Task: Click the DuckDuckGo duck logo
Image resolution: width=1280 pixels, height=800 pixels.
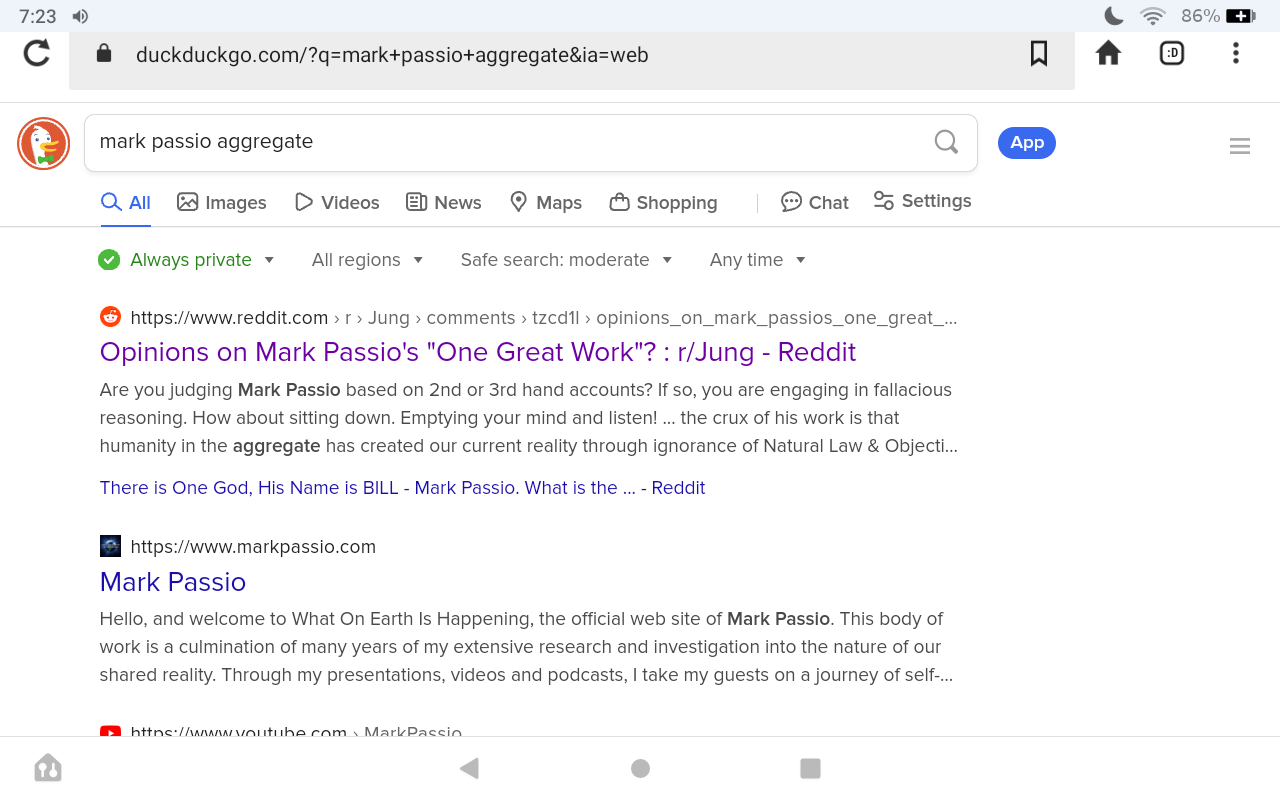Action: coord(43,143)
